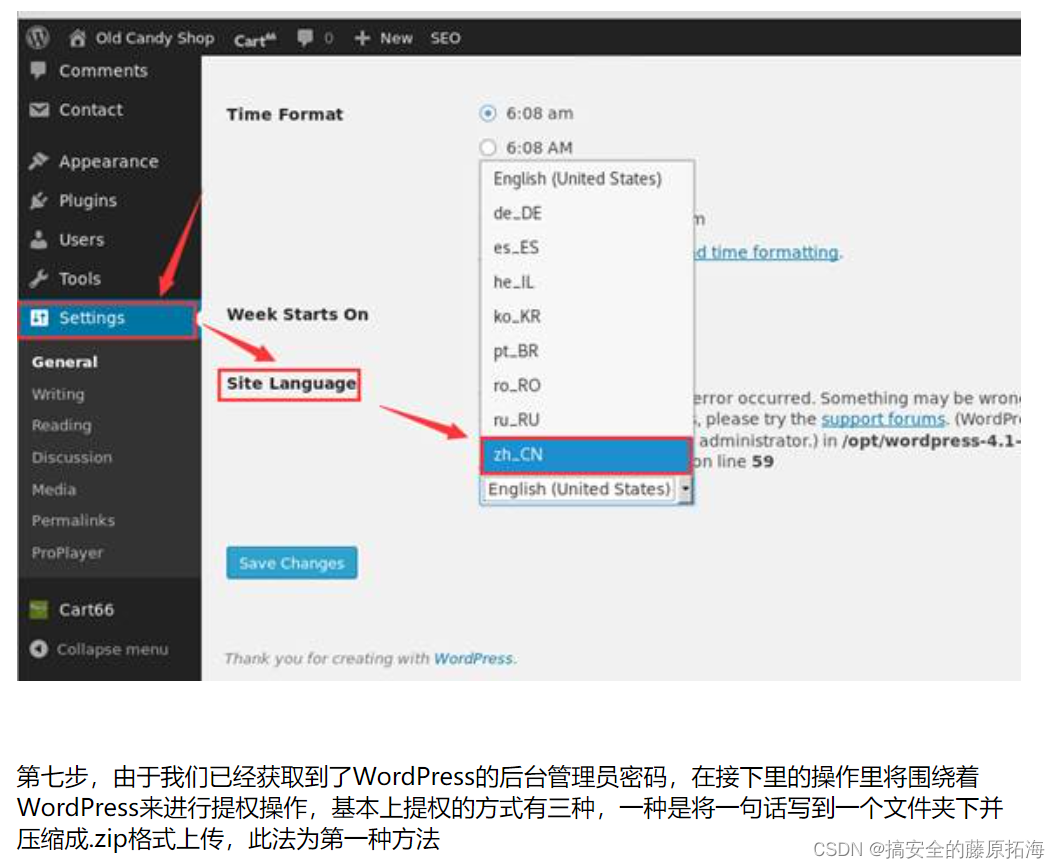This screenshot has width=1060, height=868.
Task: Click the Time Format label
Action: pyautogui.click(x=285, y=114)
